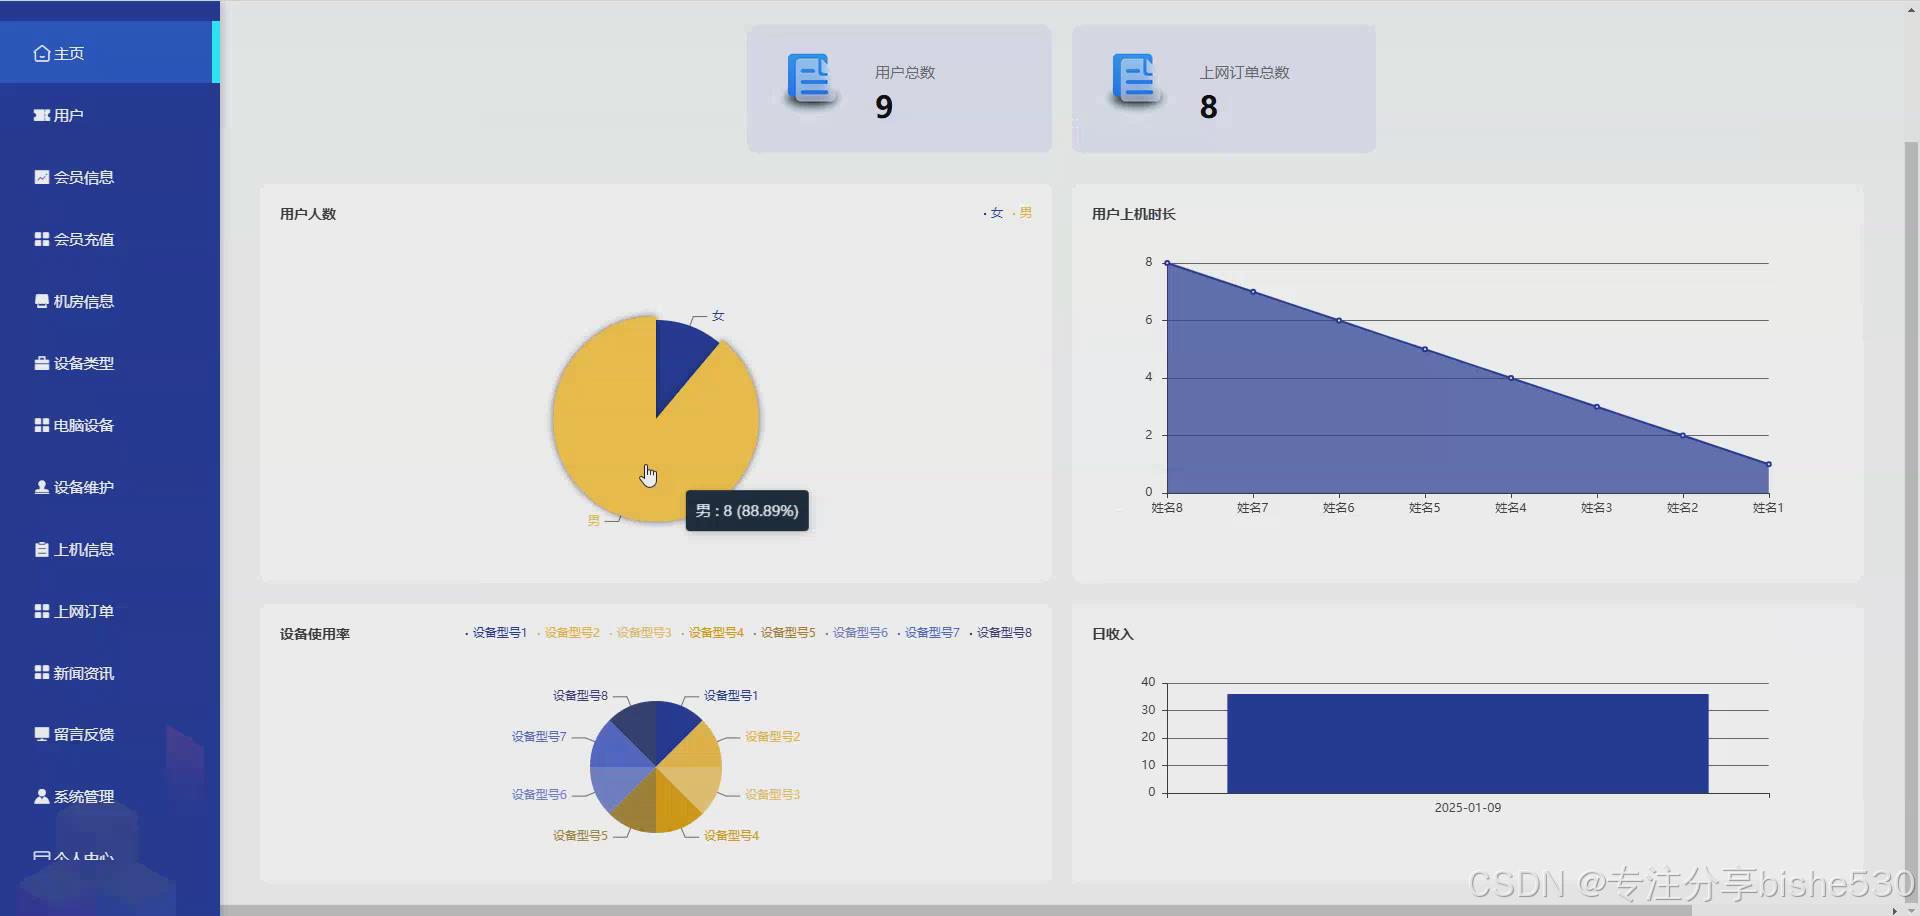Click the 用户总数 value 9
The image size is (1920, 916).
(884, 107)
